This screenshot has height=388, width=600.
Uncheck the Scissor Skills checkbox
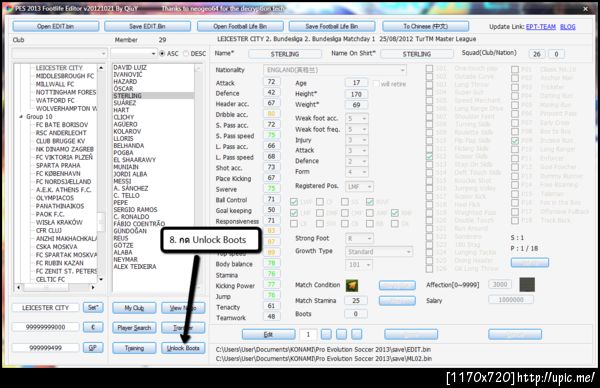pyautogui.click(x=429, y=157)
